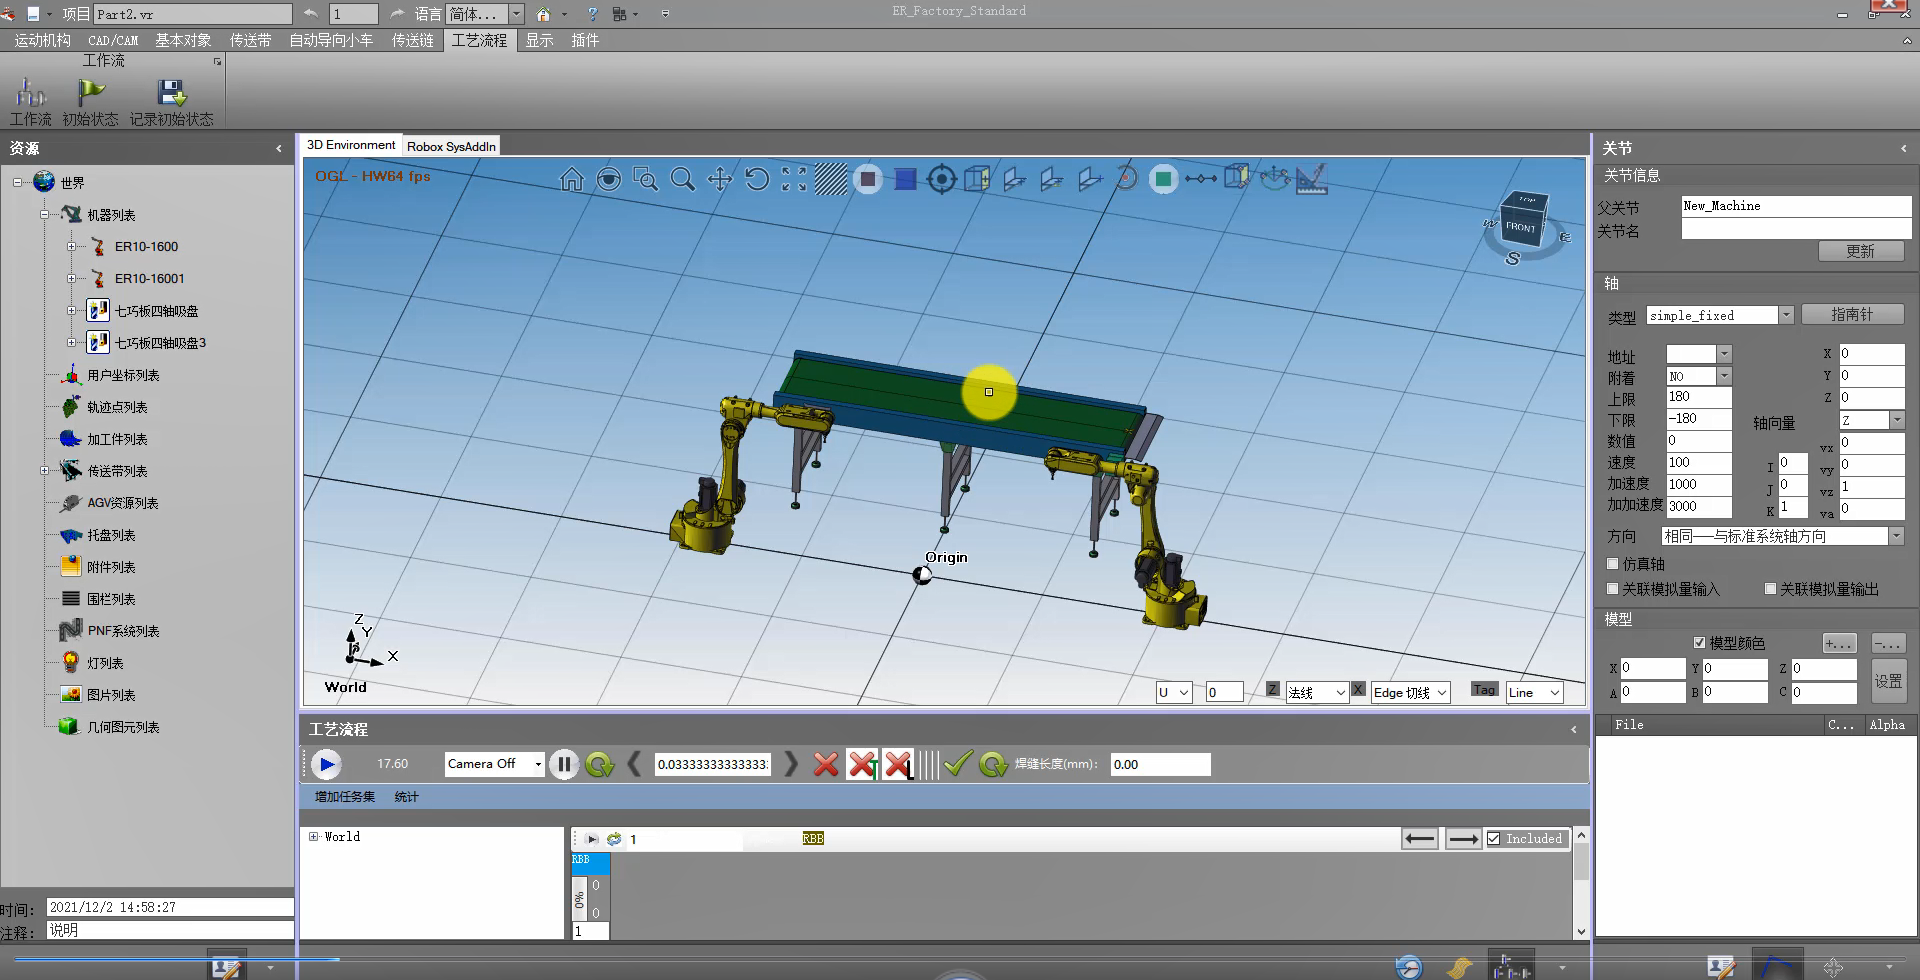Viewport: 1920px width, 980px height.
Task: Click the green checkmark icon
Action: point(957,765)
